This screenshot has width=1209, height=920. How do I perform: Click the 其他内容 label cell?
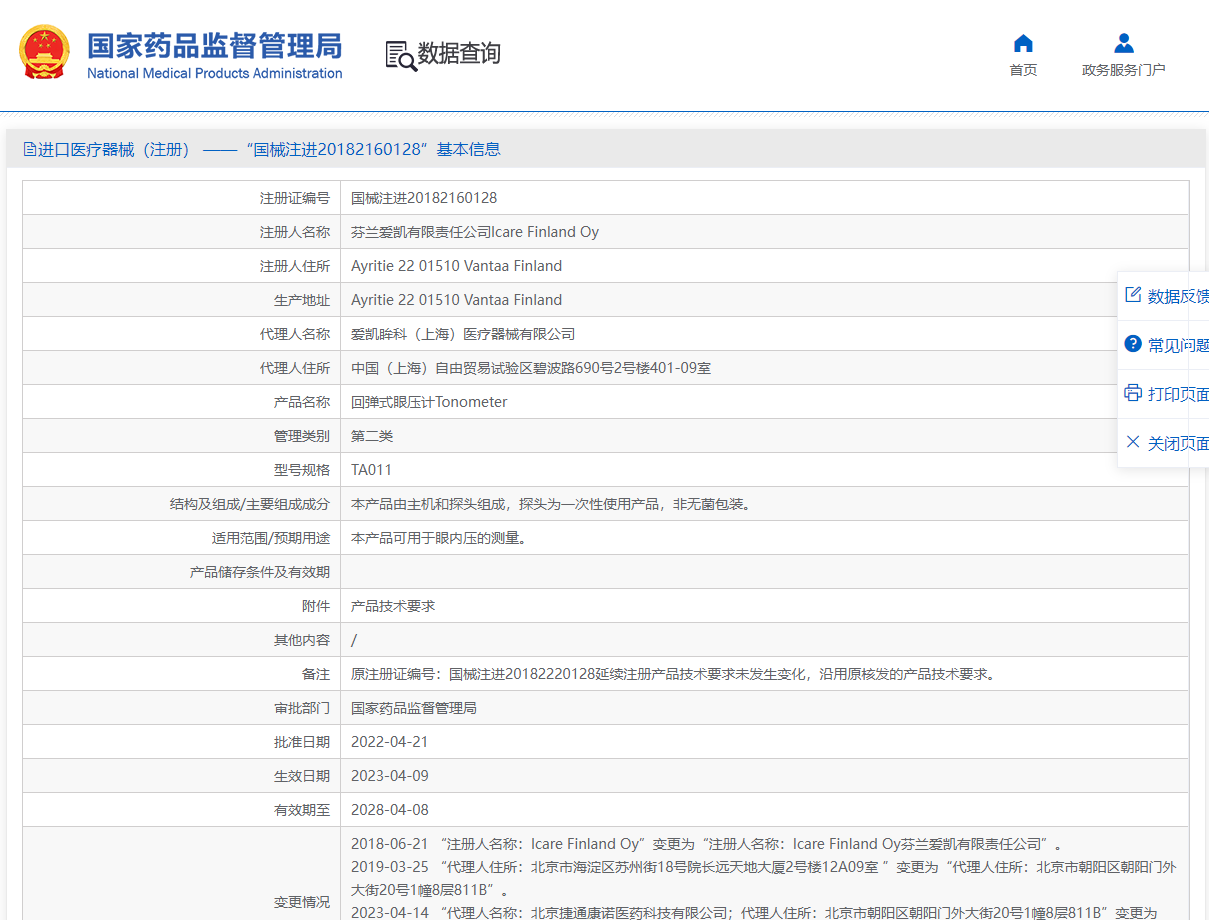182,640
